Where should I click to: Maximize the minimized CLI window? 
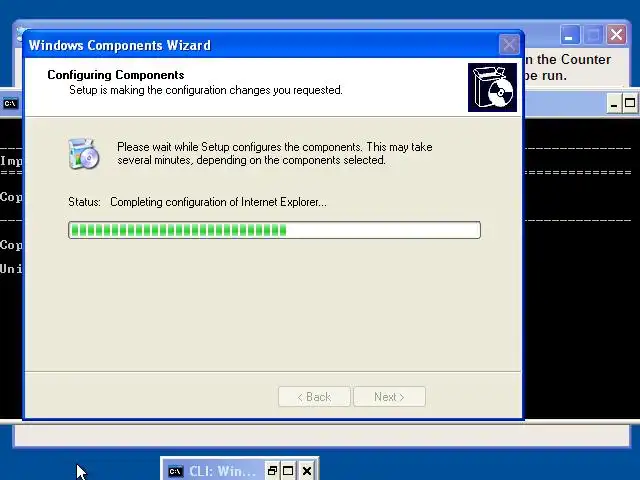coord(288,471)
